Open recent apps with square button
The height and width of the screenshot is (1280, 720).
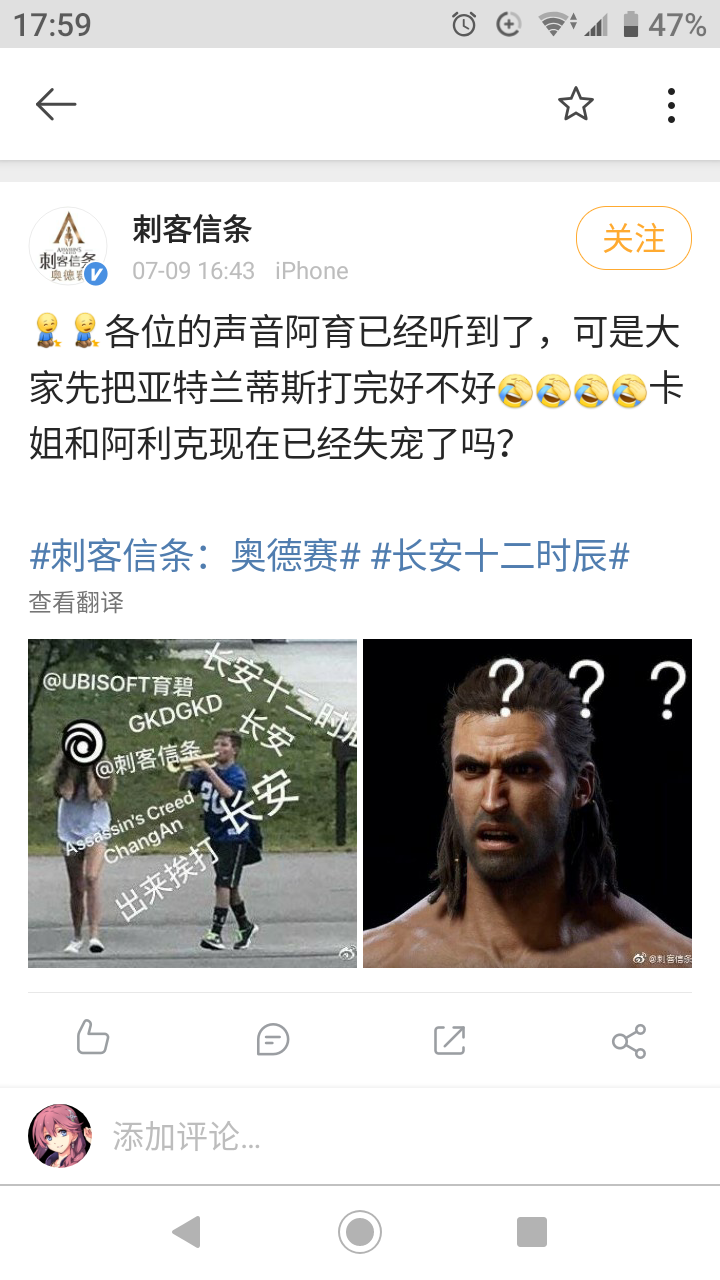[x=532, y=1231]
